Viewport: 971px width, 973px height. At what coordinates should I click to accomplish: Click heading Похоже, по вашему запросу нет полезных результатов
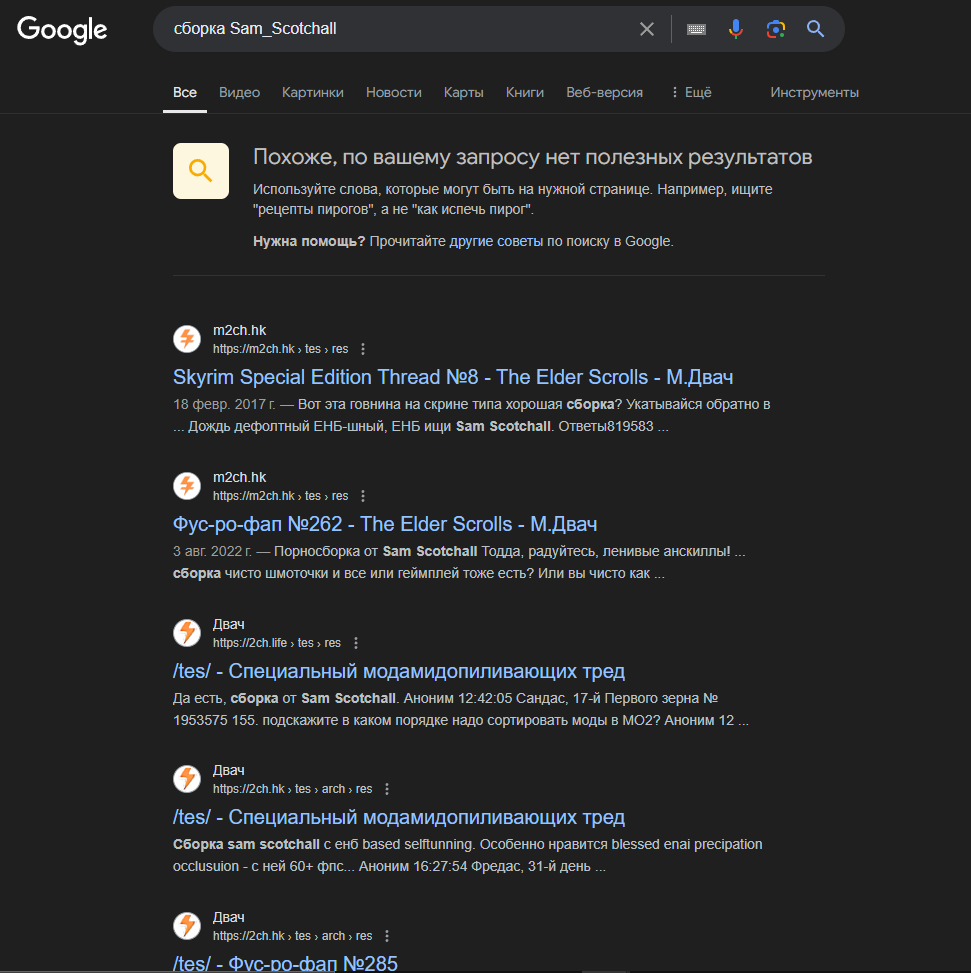pos(532,158)
